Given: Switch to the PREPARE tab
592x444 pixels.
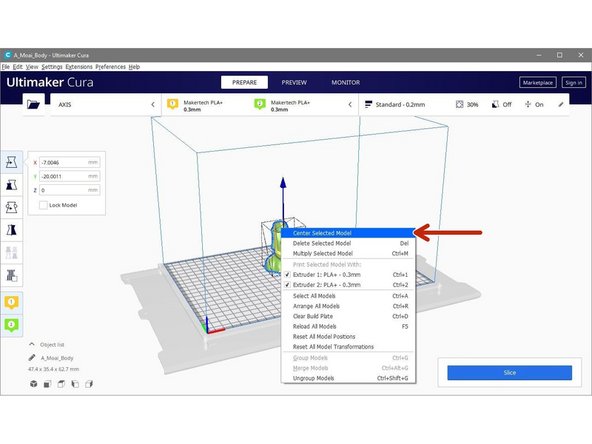Looking at the screenshot, I should (x=244, y=82).
